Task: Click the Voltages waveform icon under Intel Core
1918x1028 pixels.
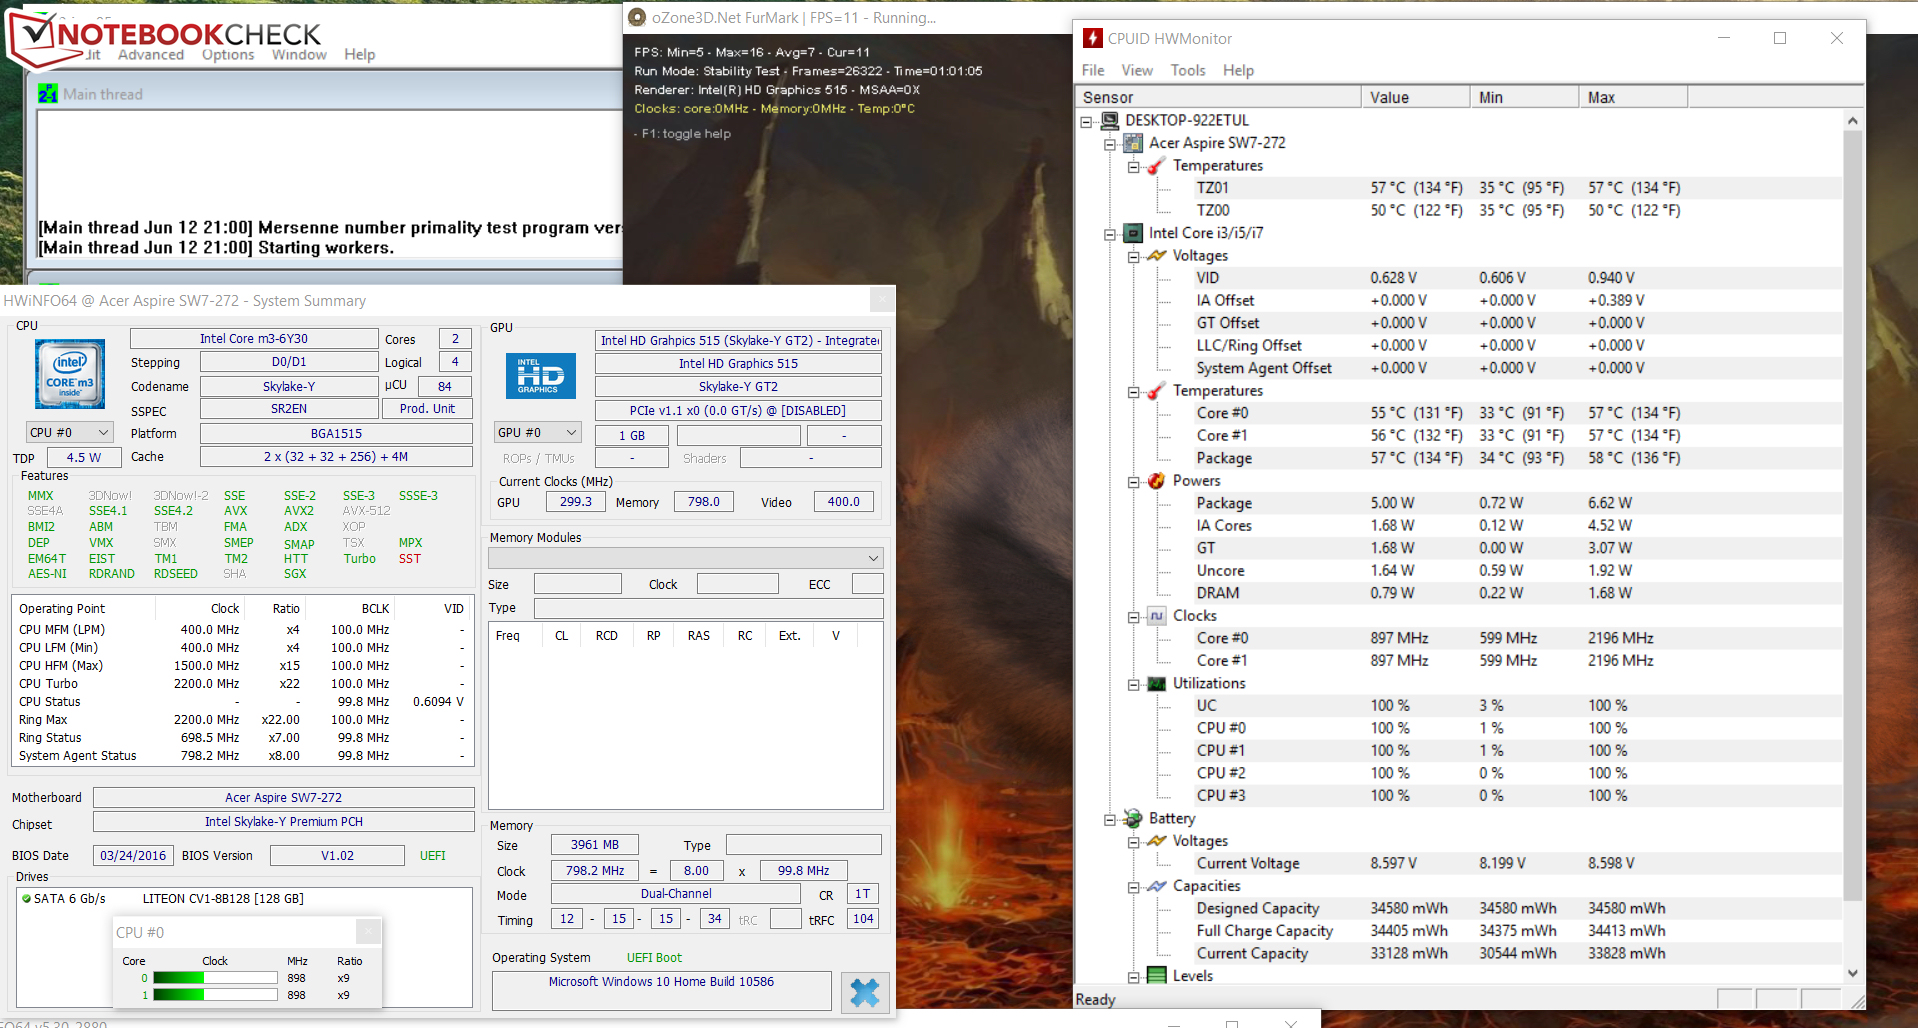Action: tap(1157, 256)
